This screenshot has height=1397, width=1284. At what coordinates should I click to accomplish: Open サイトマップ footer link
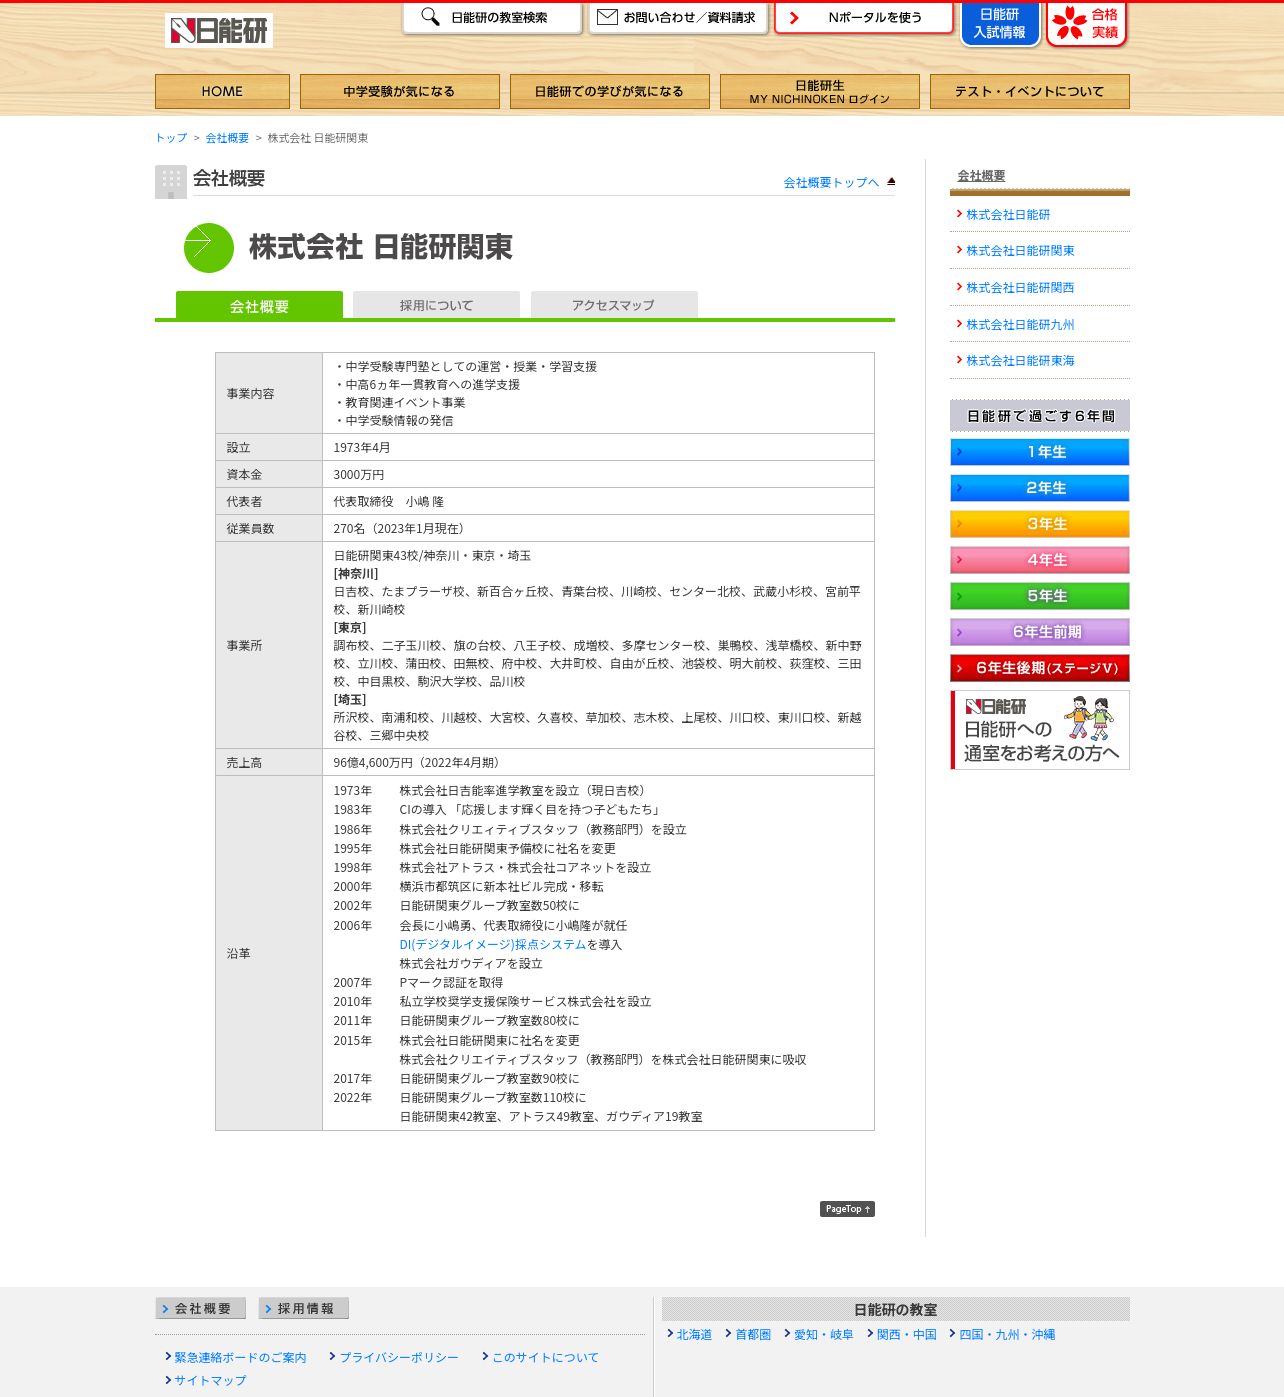coord(210,1380)
